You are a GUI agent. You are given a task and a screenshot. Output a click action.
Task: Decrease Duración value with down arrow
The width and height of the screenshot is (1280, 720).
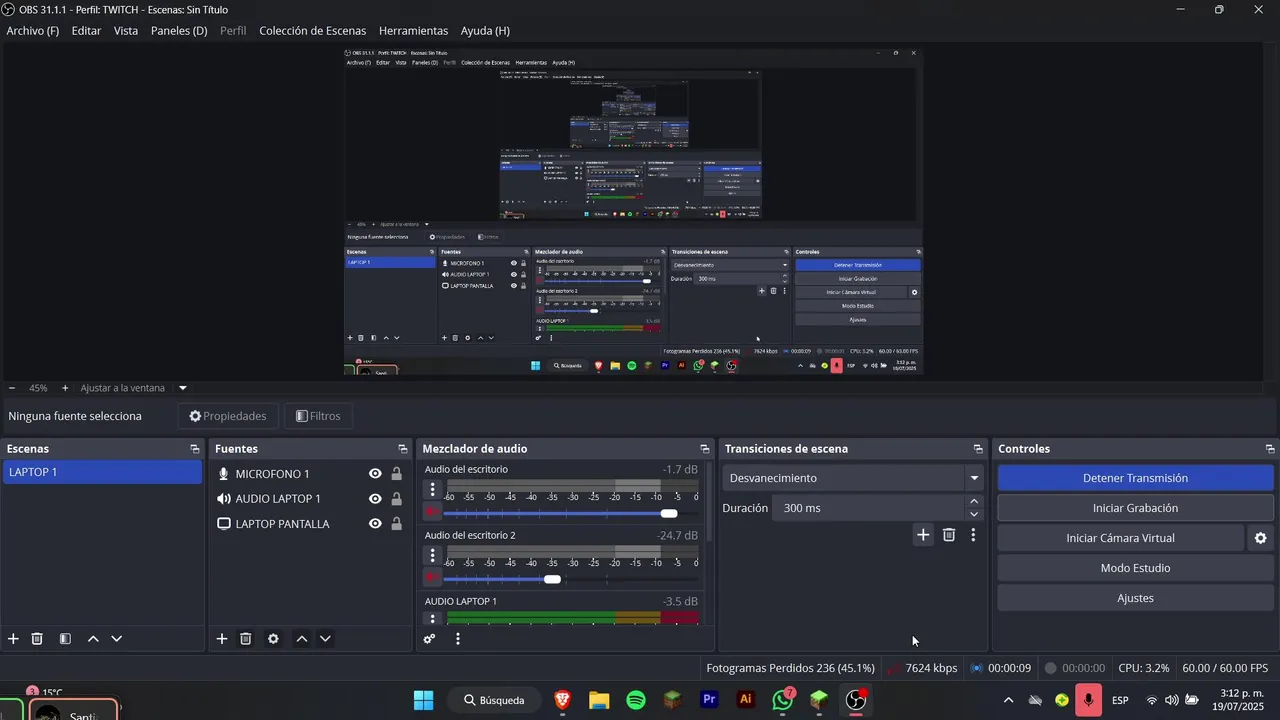point(975,514)
